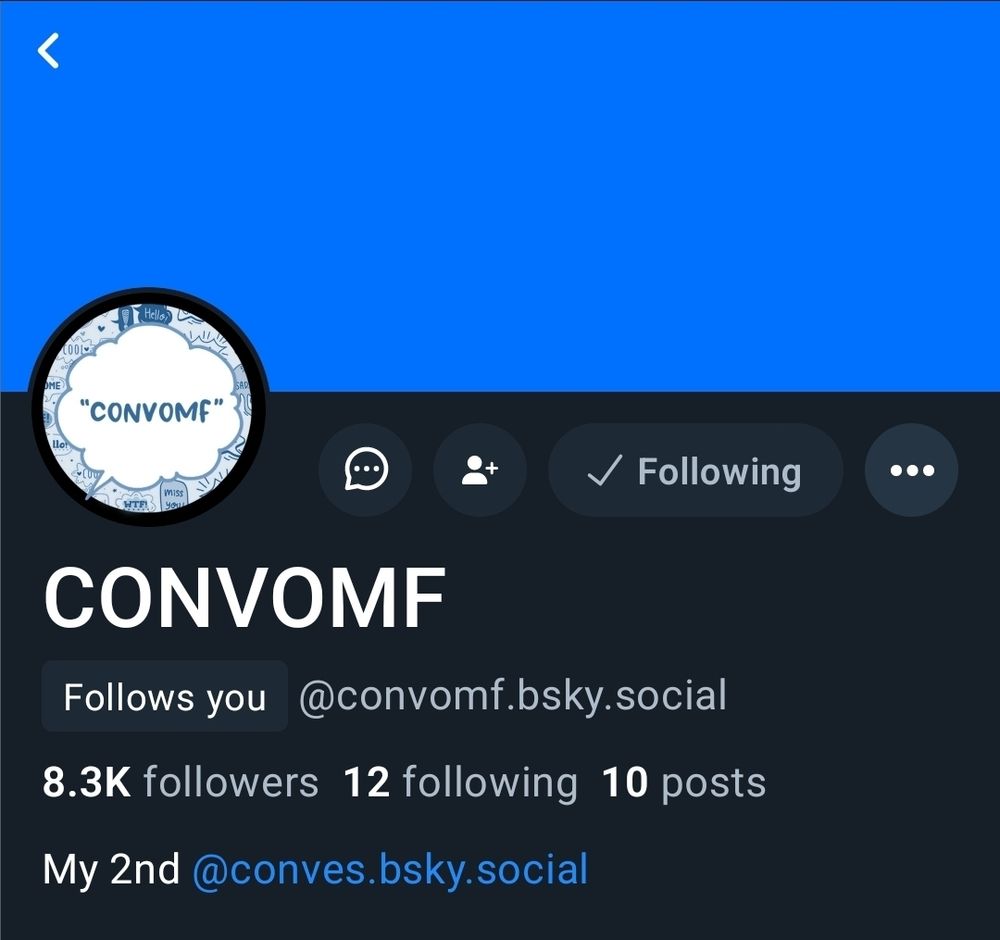Tap the checkmark inside the Following button
This screenshot has height=940, width=1000.
click(x=603, y=471)
